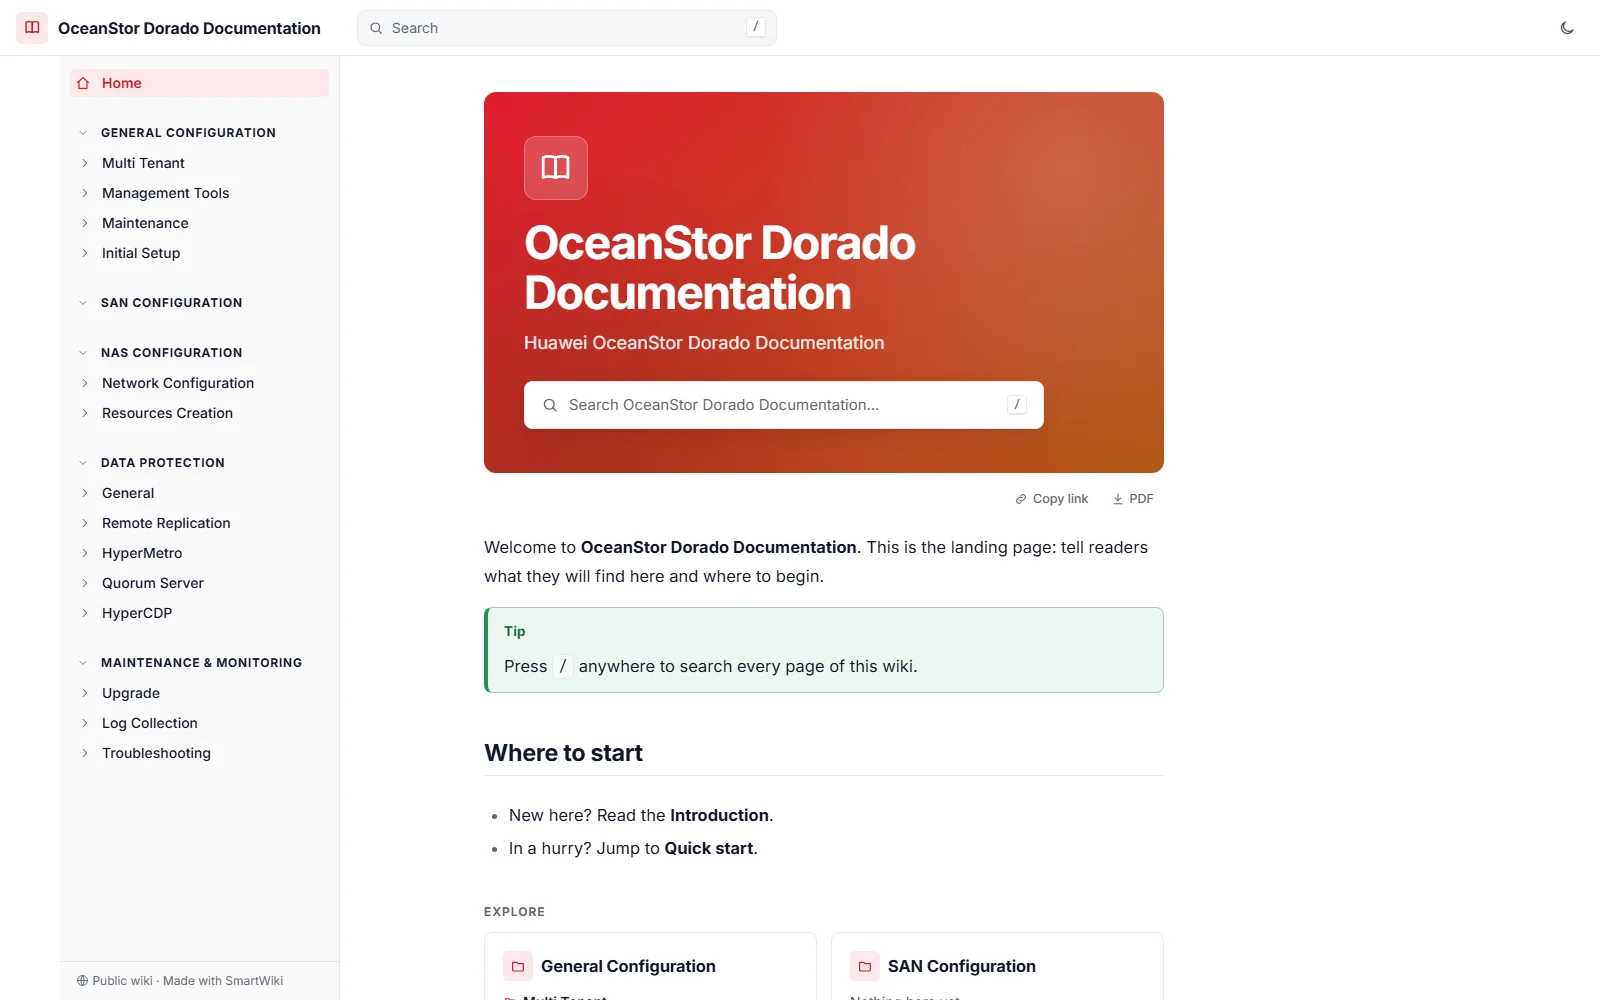
Task: Open Remote Replication in sidebar
Action: point(166,523)
